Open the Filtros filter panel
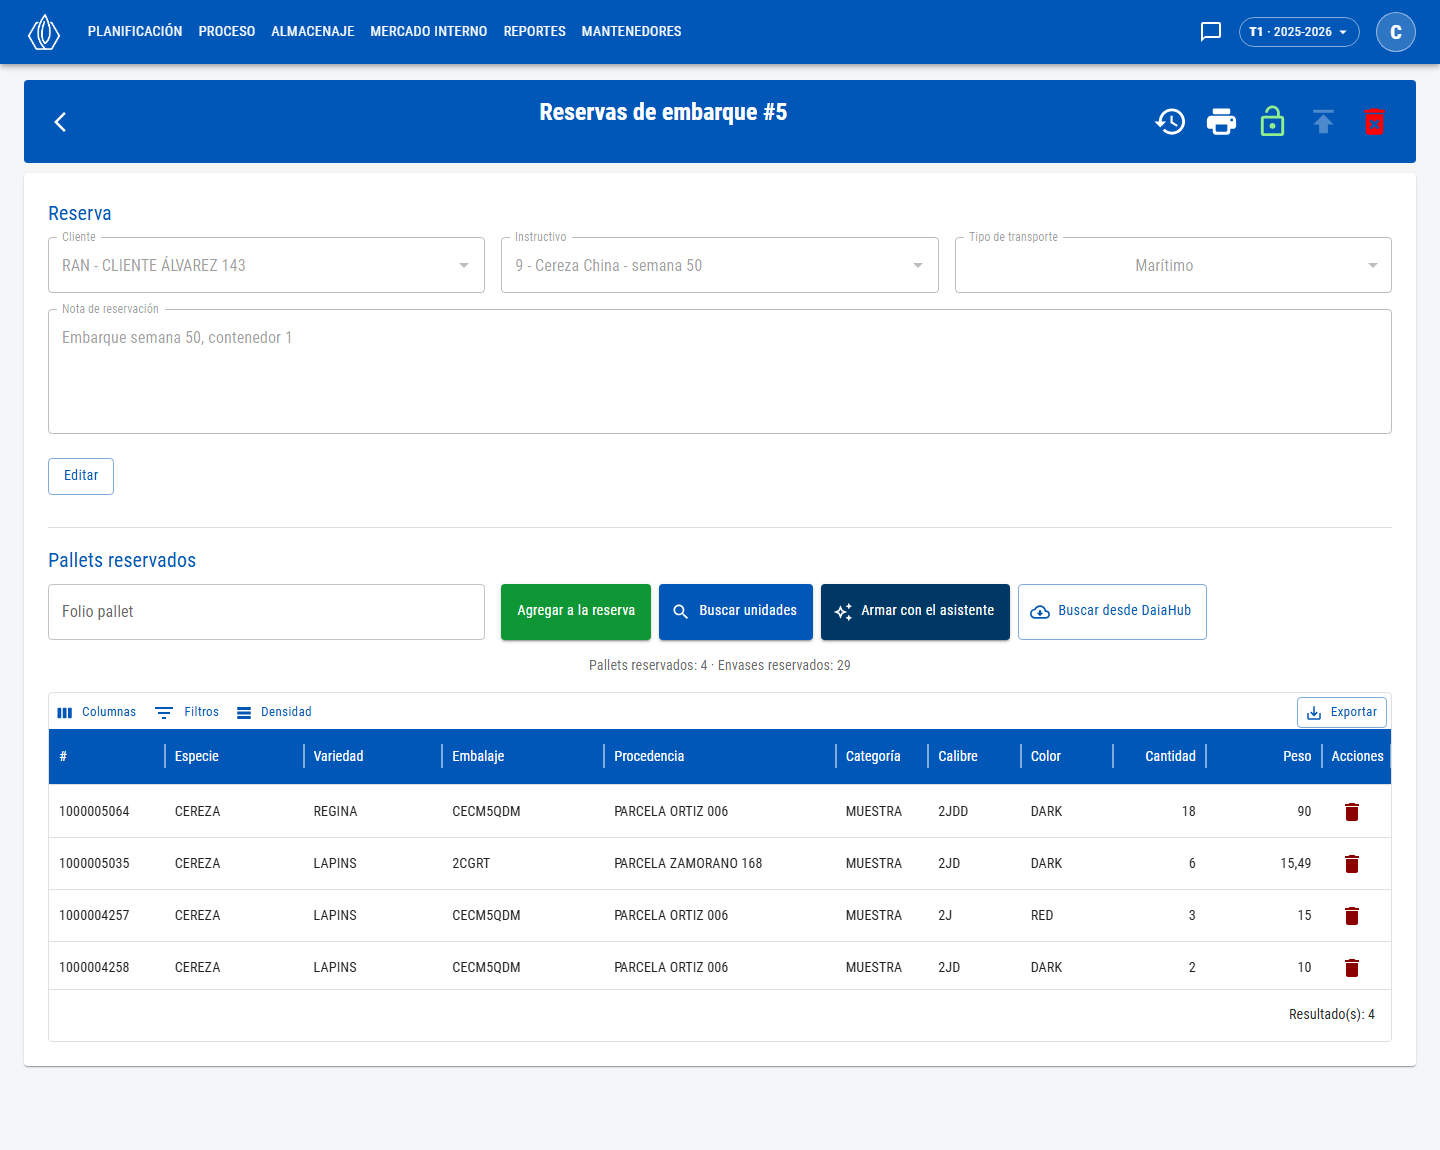This screenshot has height=1150, width=1440. 187,712
